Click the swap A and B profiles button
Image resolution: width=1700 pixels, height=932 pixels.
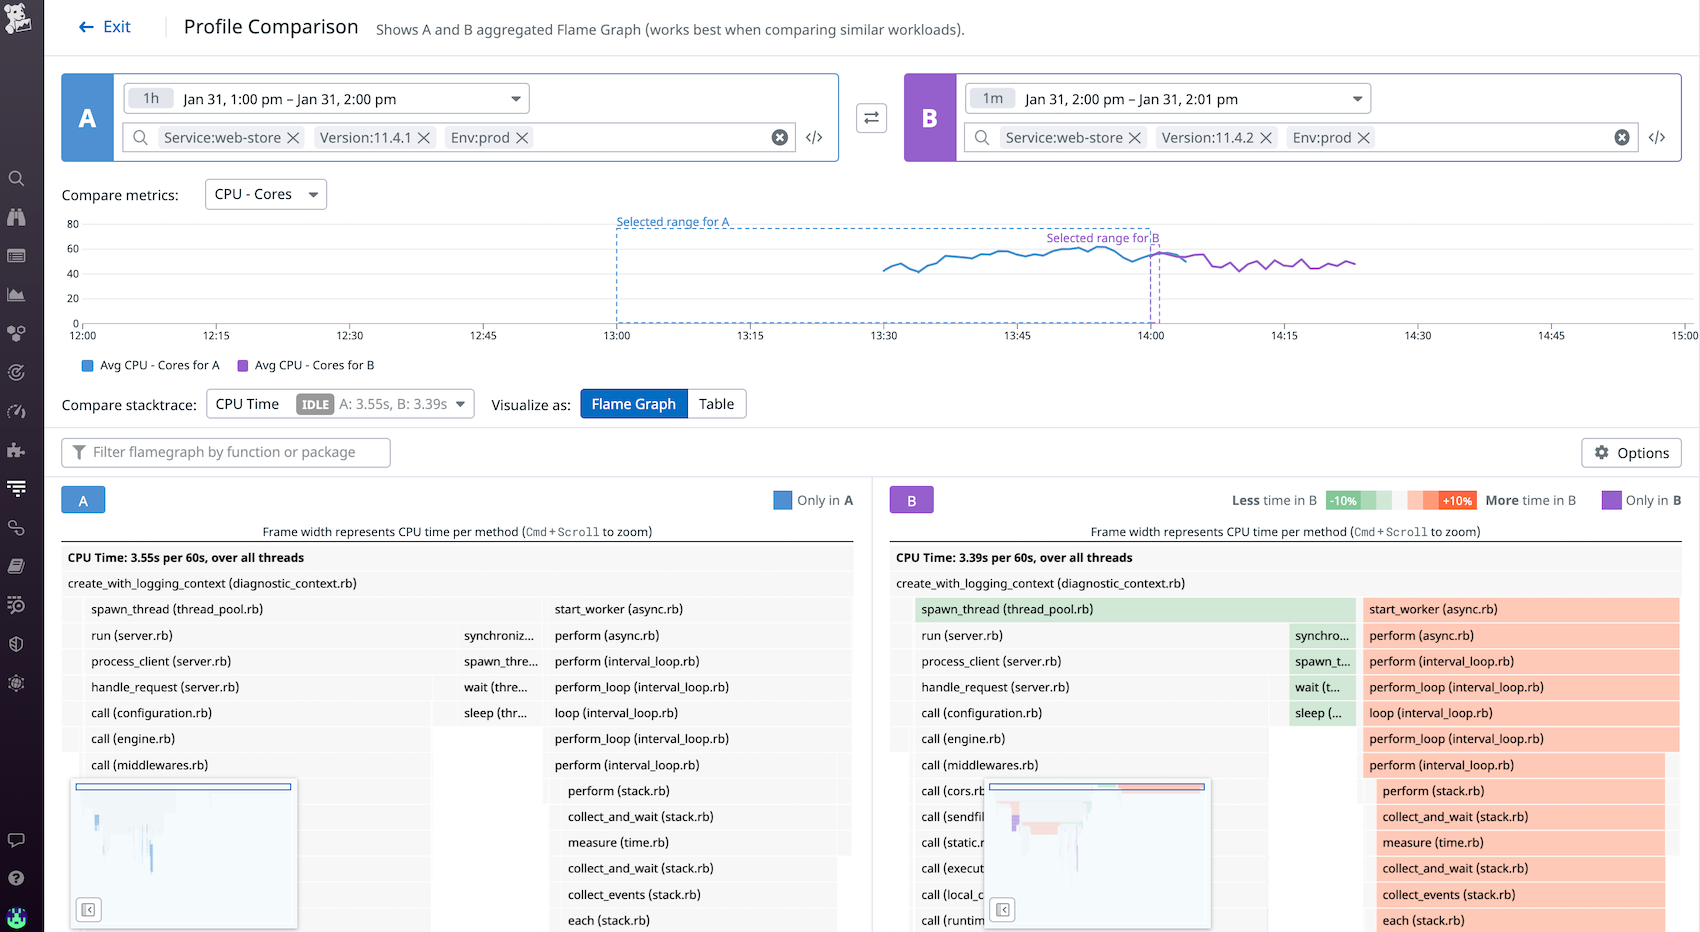pos(871,118)
